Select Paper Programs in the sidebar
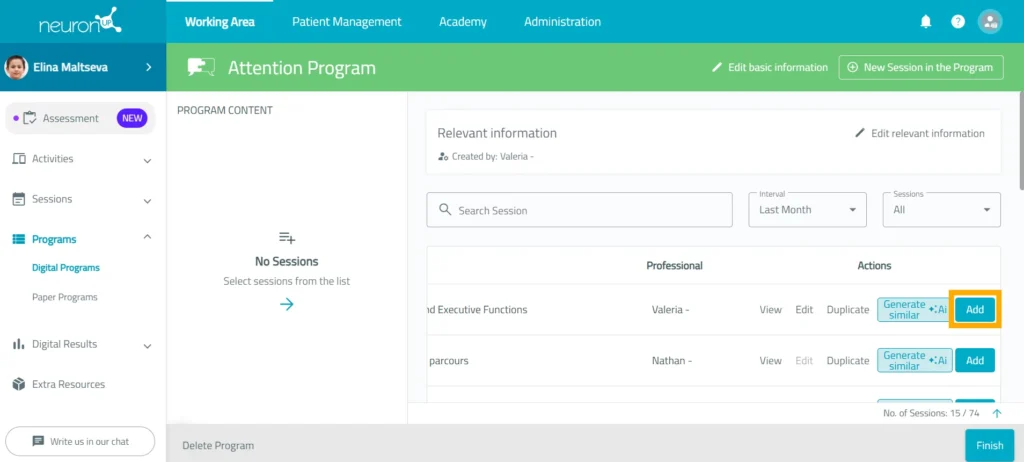The width and height of the screenshot is (1024, 462). pos(65,297)
